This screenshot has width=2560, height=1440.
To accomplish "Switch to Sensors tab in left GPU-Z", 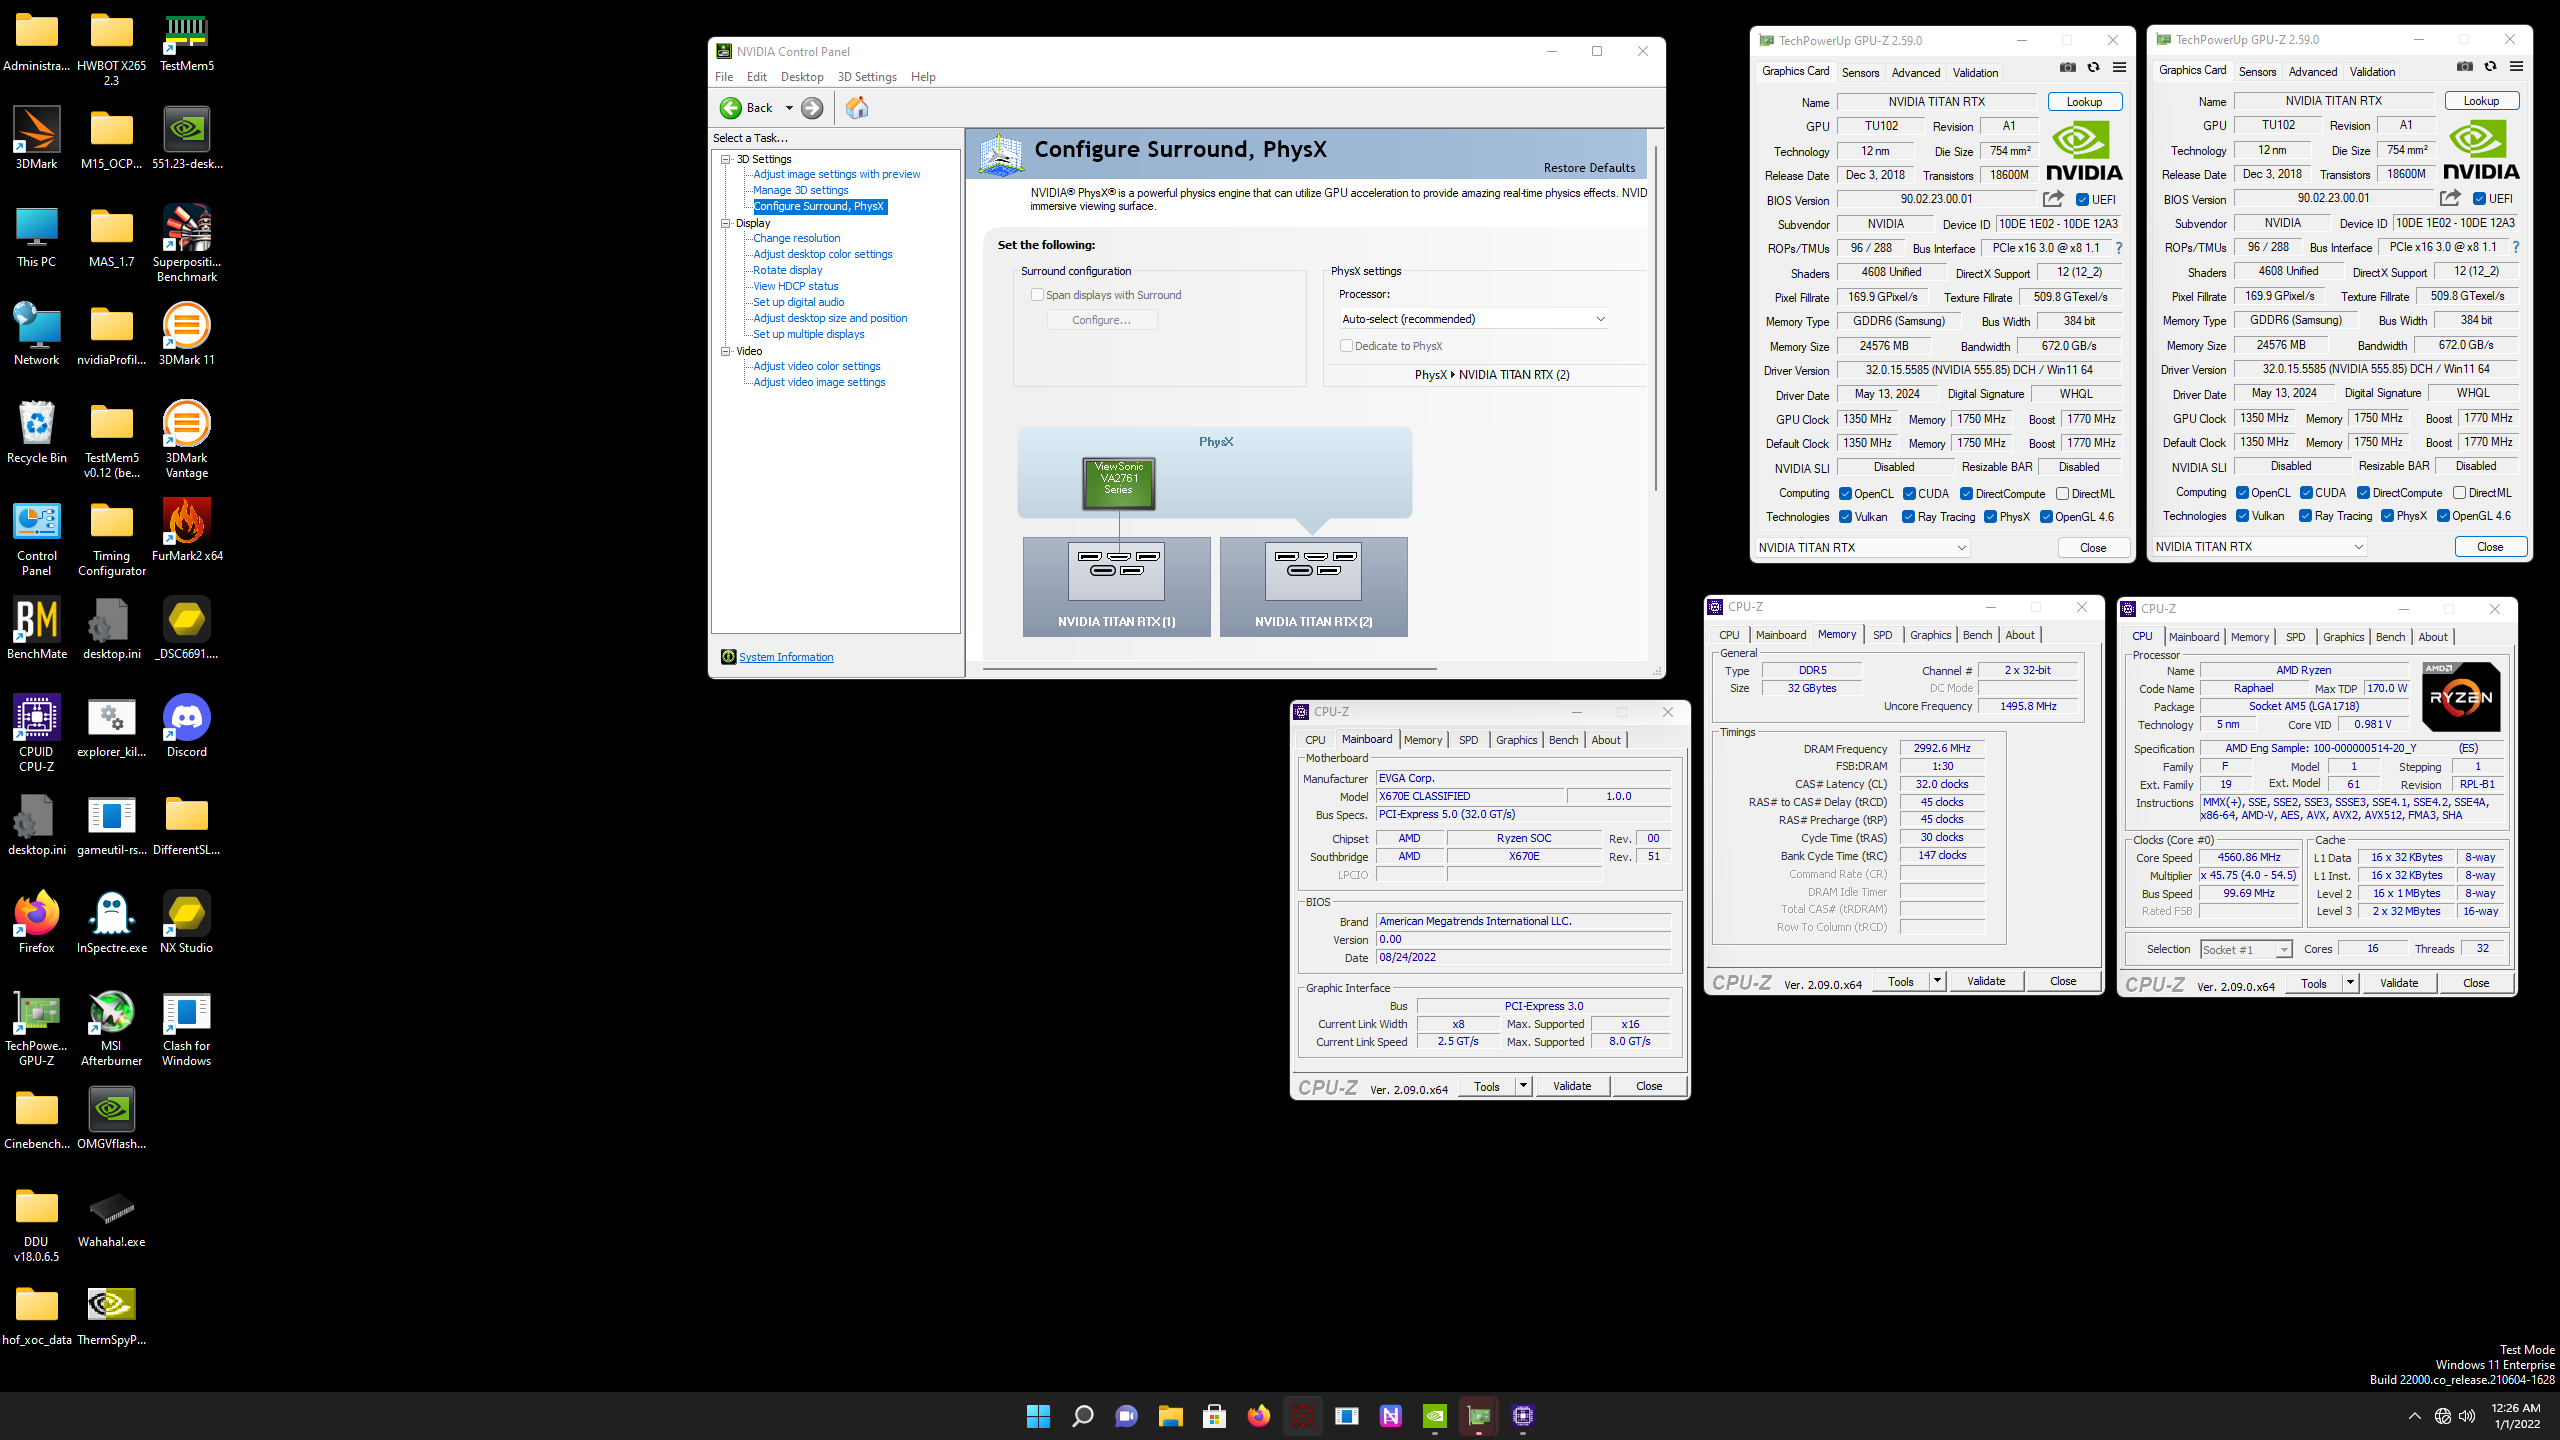I will 1860,72.
